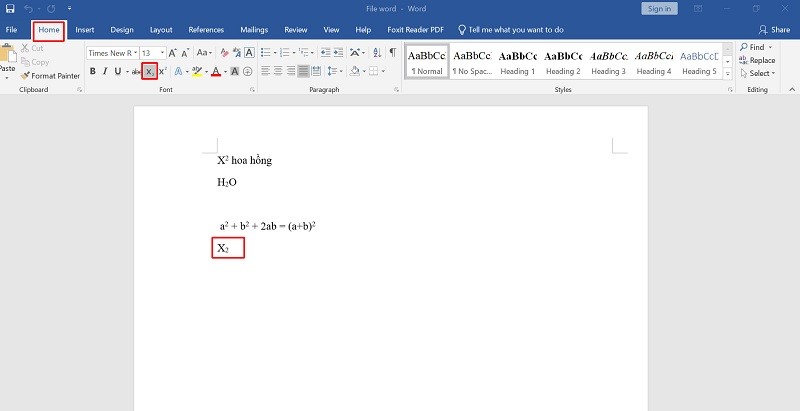Toggle underline formatting

point(118,71)
